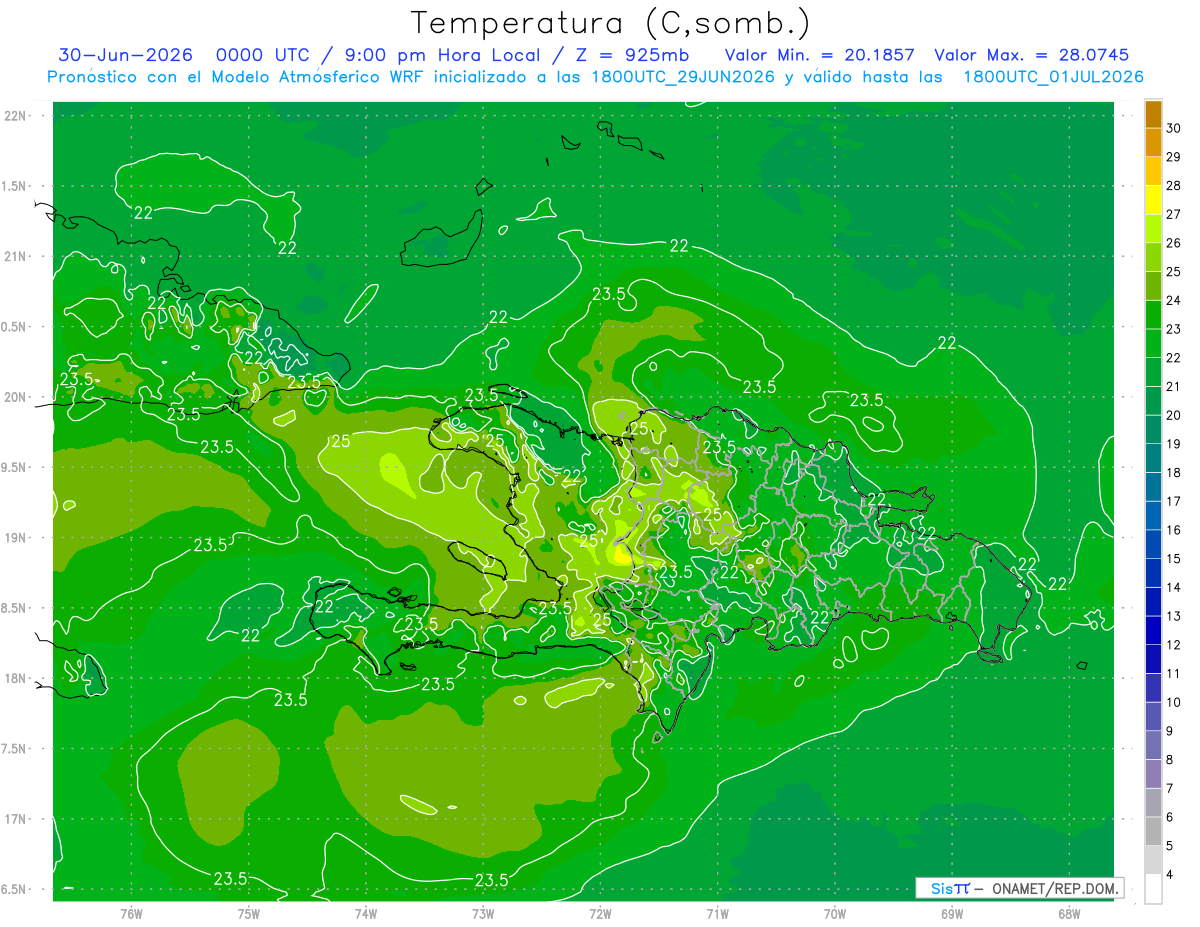Click the 20N latitude axis label
Viewport: 1200px width, 927px height.
15,397
